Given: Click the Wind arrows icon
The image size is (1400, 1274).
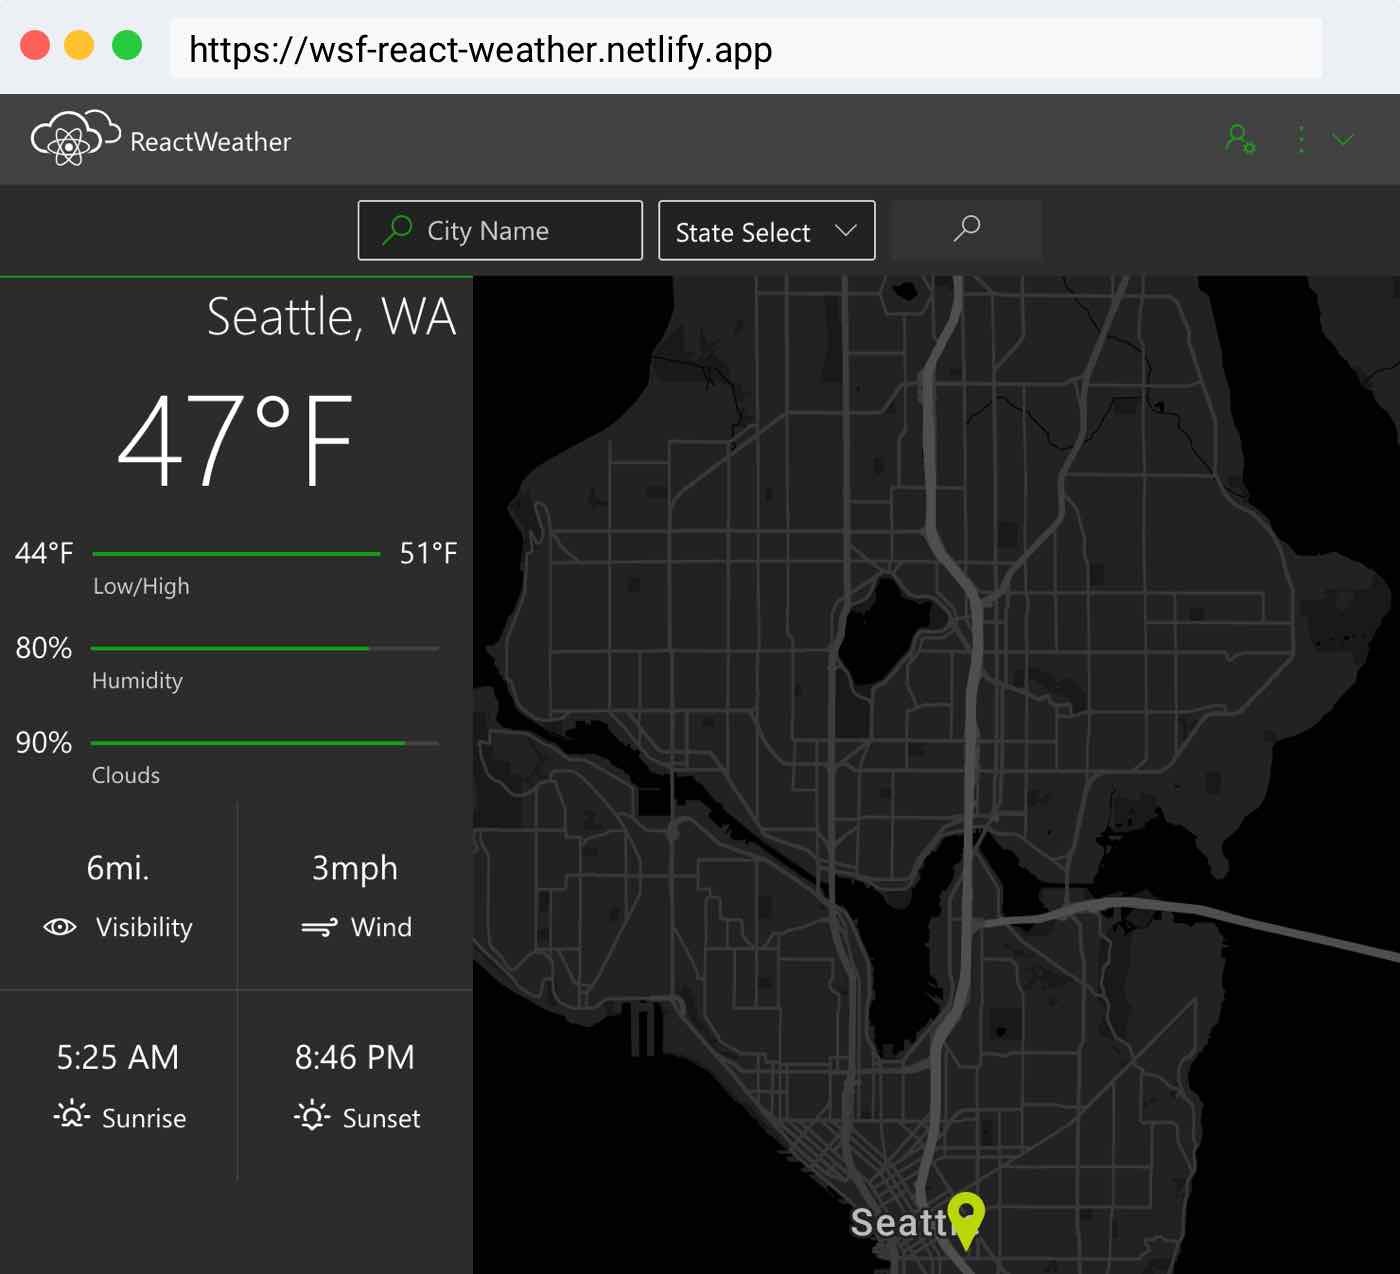Looking at the screenshot, I should 318,927.
